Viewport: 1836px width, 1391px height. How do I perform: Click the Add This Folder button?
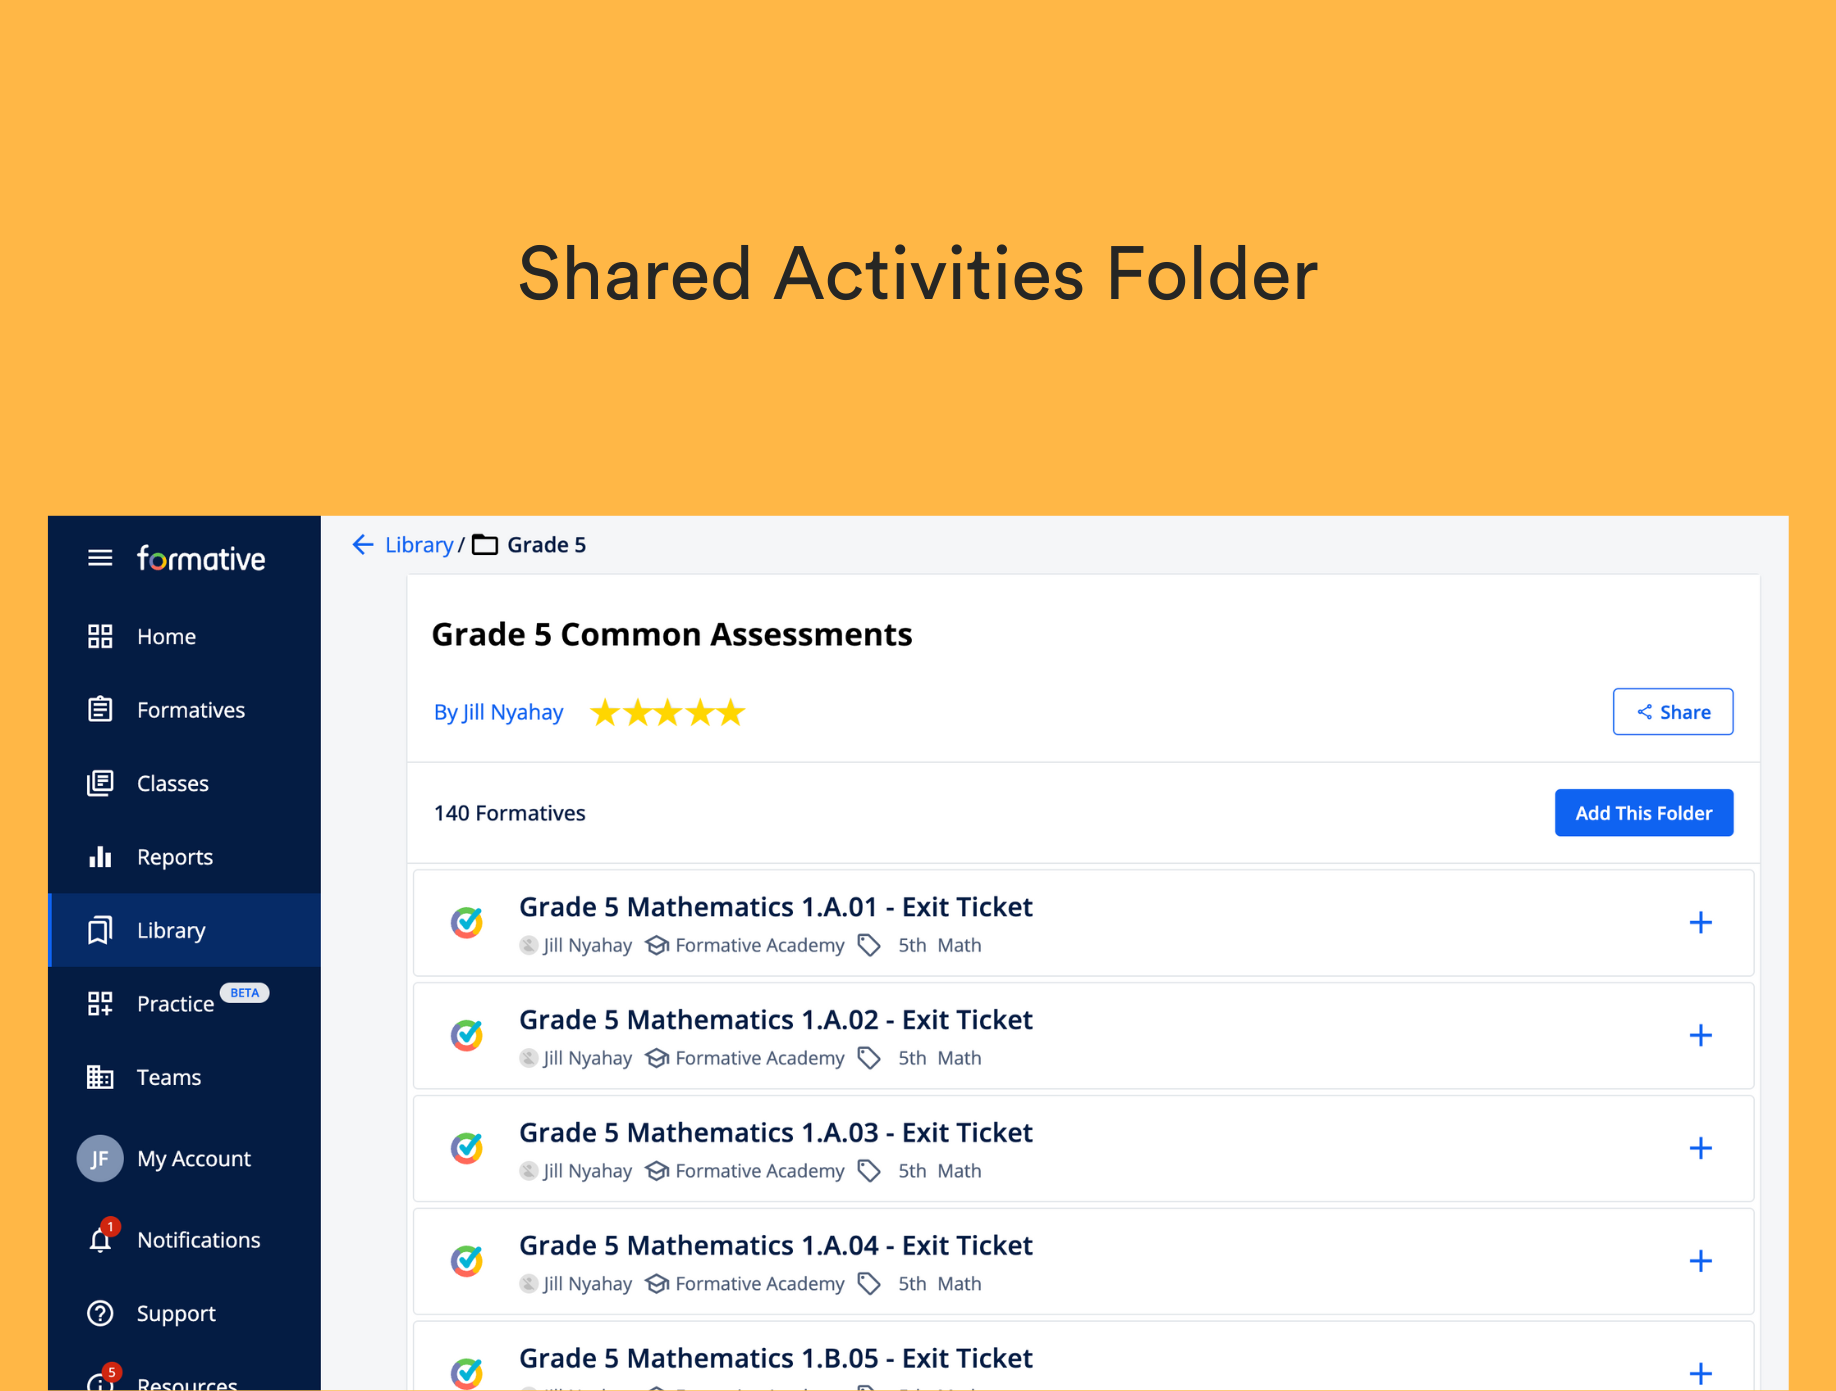(x=1644, y=812)
